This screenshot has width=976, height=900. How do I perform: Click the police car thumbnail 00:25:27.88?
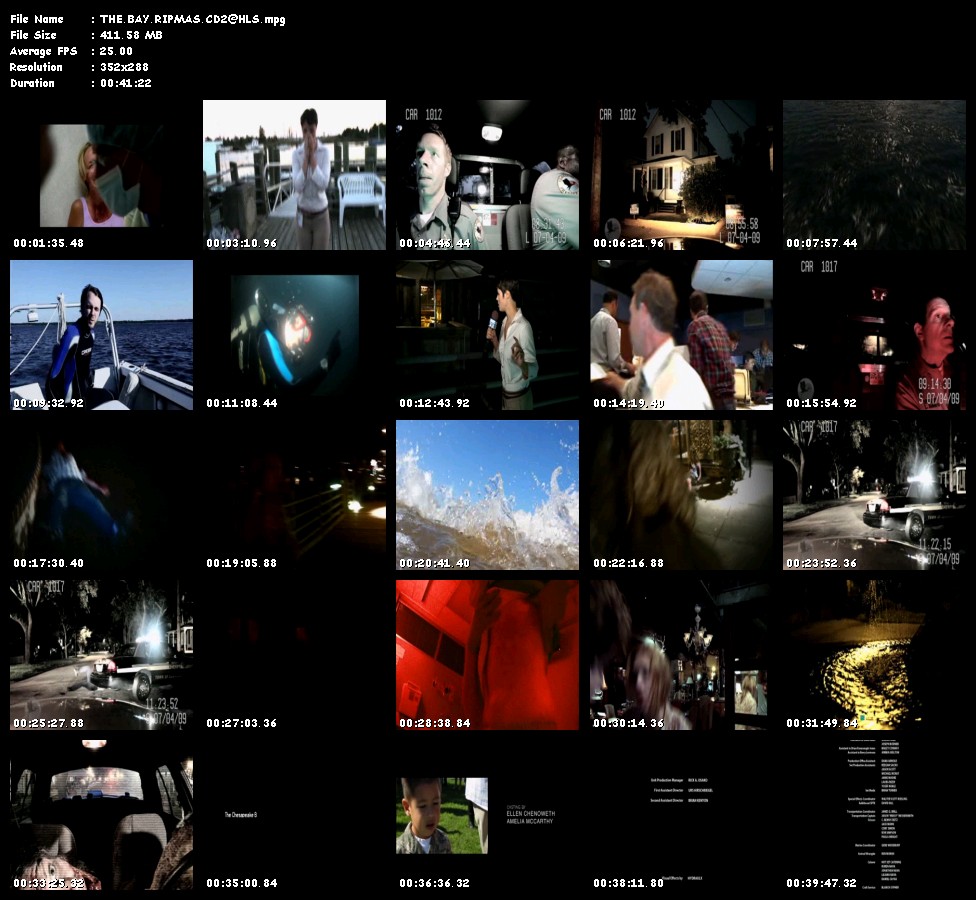[101, 655]
